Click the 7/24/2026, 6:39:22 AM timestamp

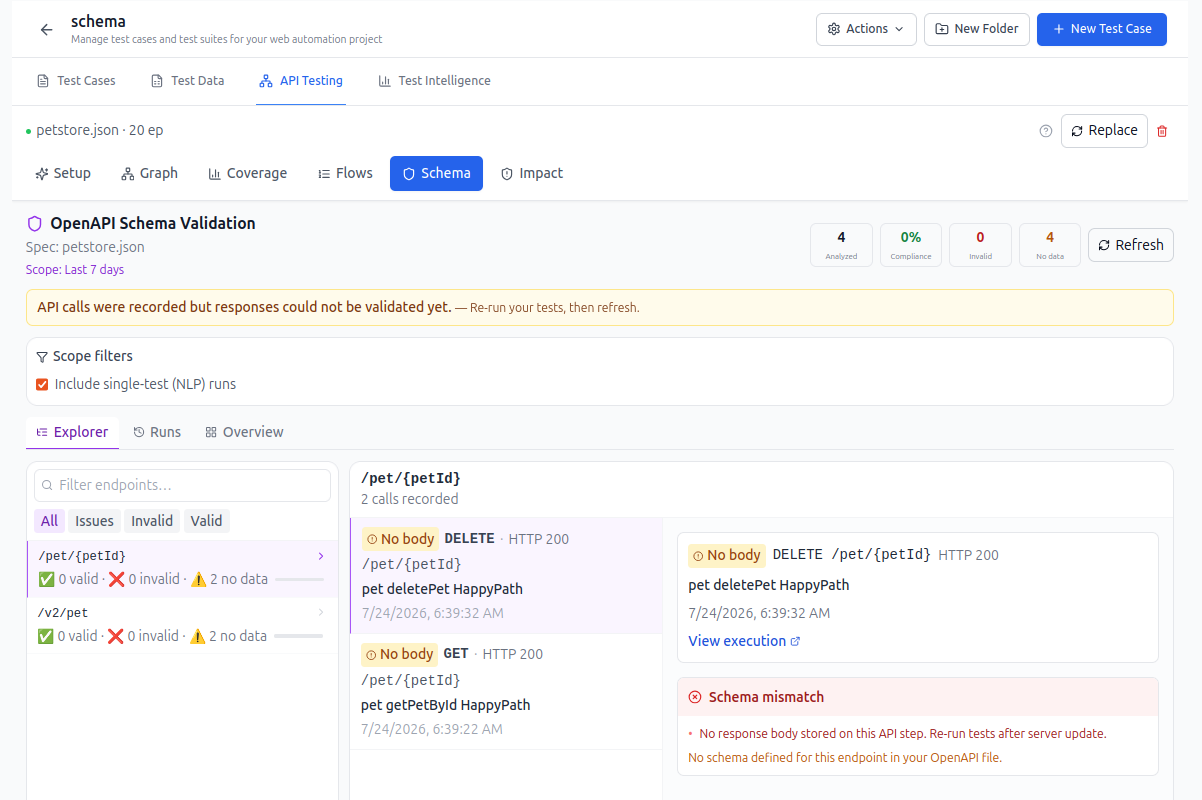click(432, 729)
